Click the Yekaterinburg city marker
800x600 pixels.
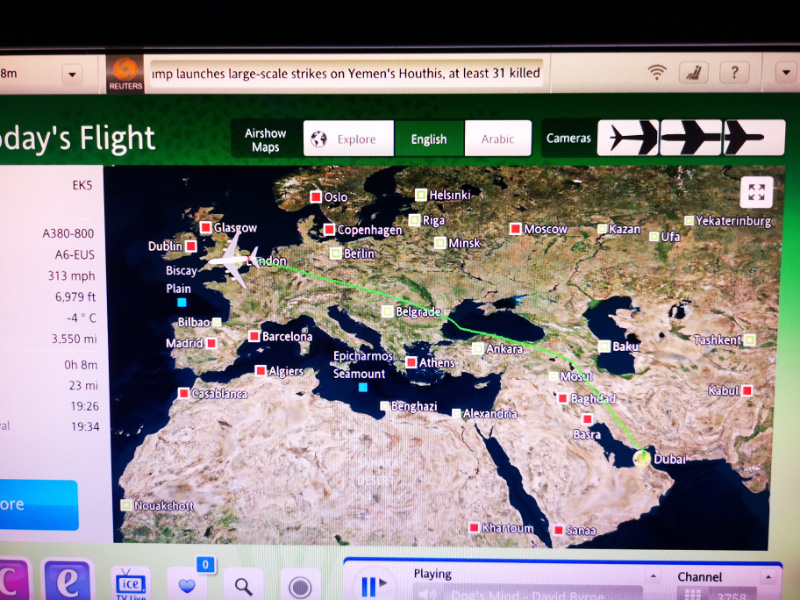click(x=689, y=220)
